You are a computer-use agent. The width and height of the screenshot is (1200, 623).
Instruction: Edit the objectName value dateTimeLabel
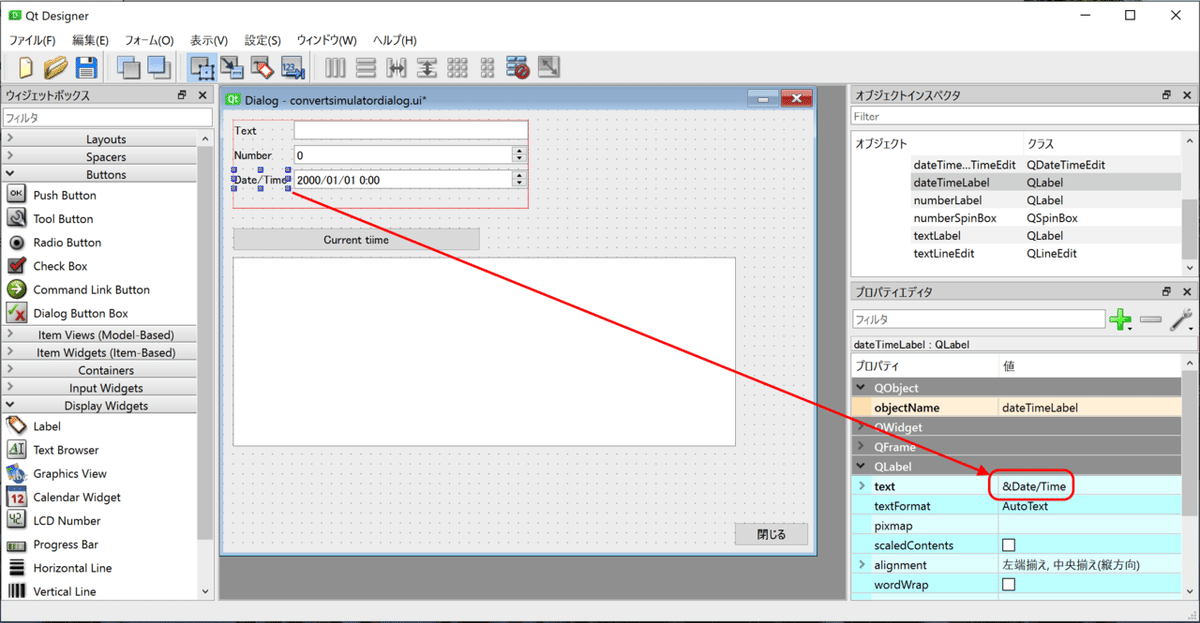point(1088,408)
